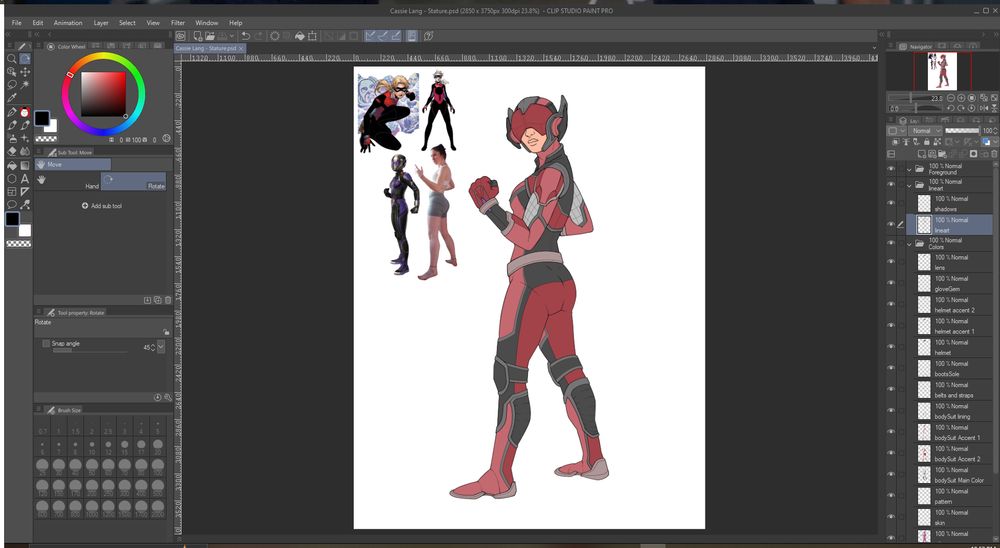Click the color wheel saturation square
The width and height of the screenshot is (1000, 548).
coord(102,95)
